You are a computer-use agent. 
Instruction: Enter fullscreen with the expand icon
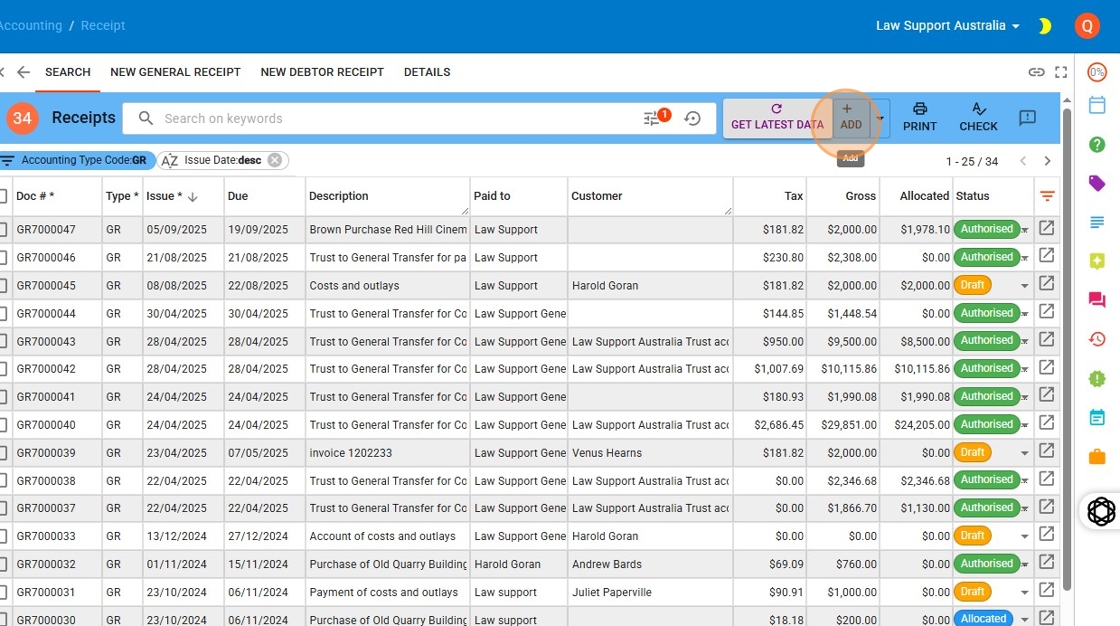pos(1061,72)
